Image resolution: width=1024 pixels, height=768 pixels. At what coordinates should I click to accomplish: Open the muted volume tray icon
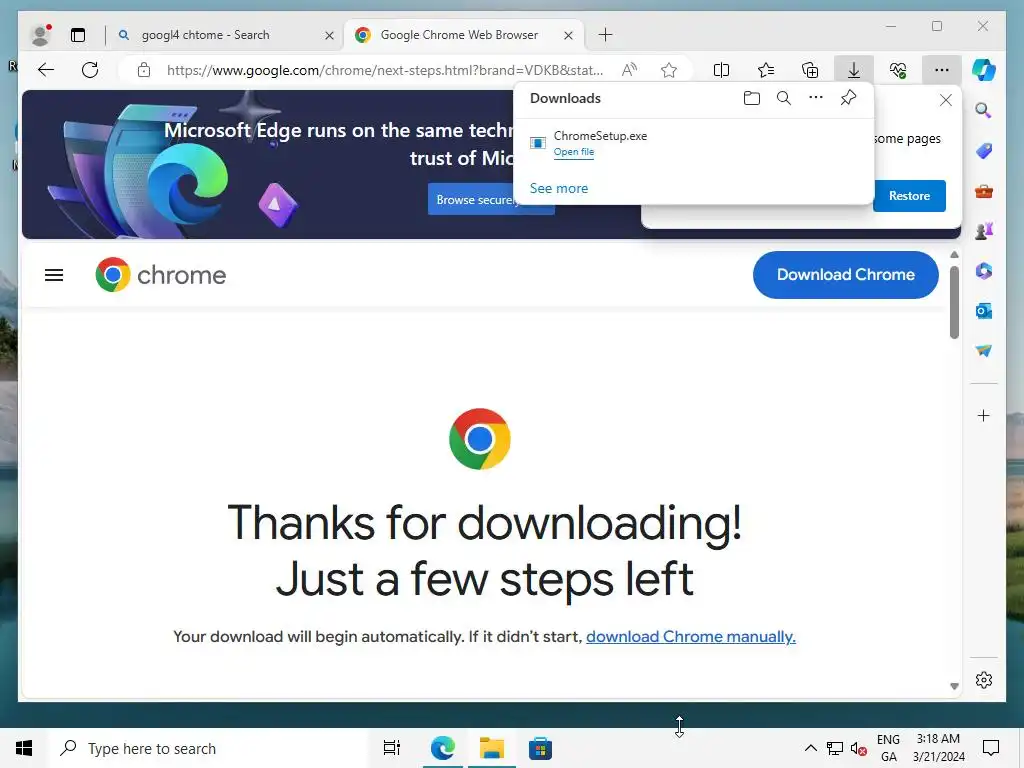tap(858, 748)
